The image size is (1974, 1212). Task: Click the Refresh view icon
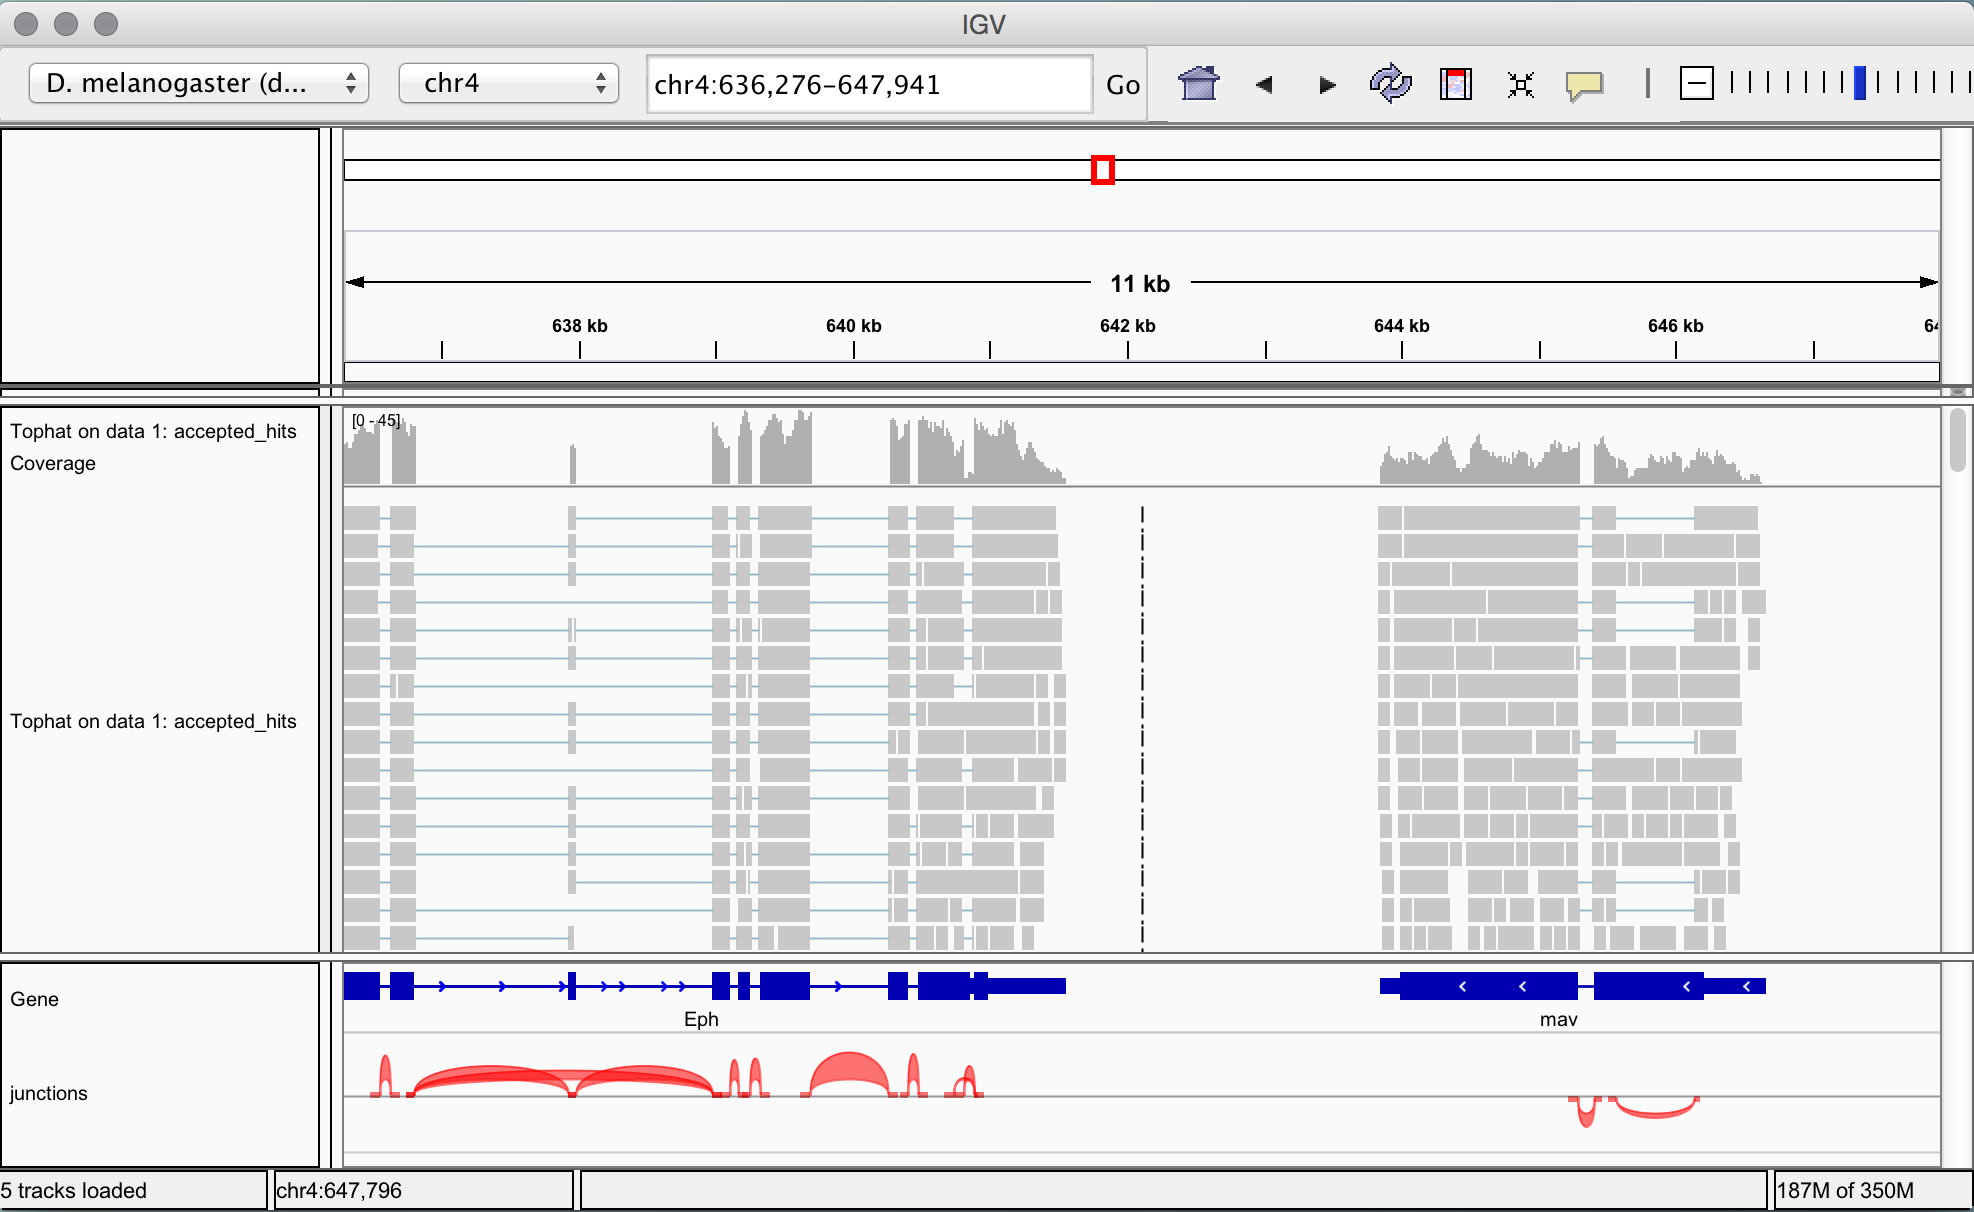coord(1390,84)
